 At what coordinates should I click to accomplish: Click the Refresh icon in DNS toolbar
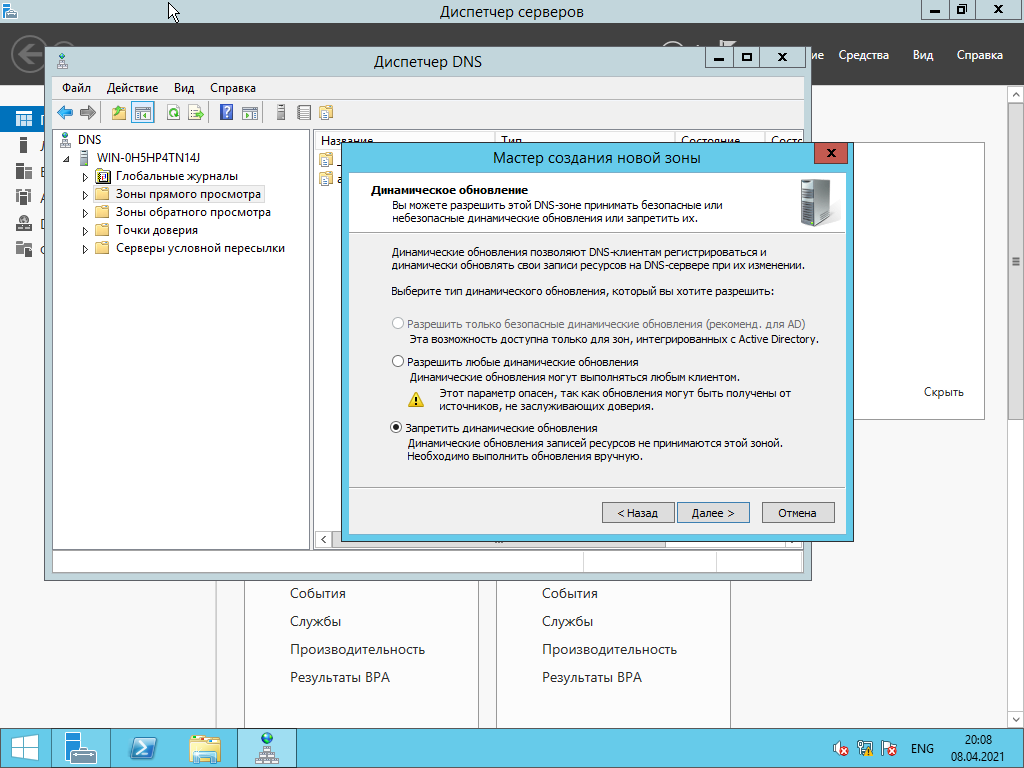(173, 113)
